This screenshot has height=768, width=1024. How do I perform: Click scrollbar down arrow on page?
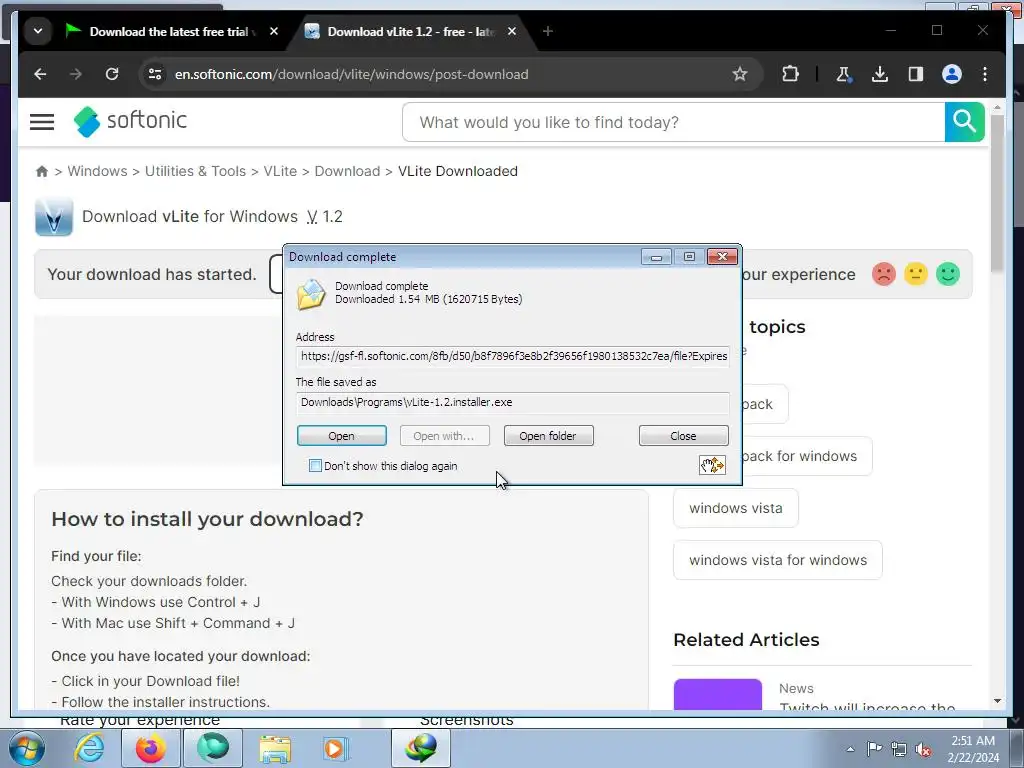pos(997,701)
